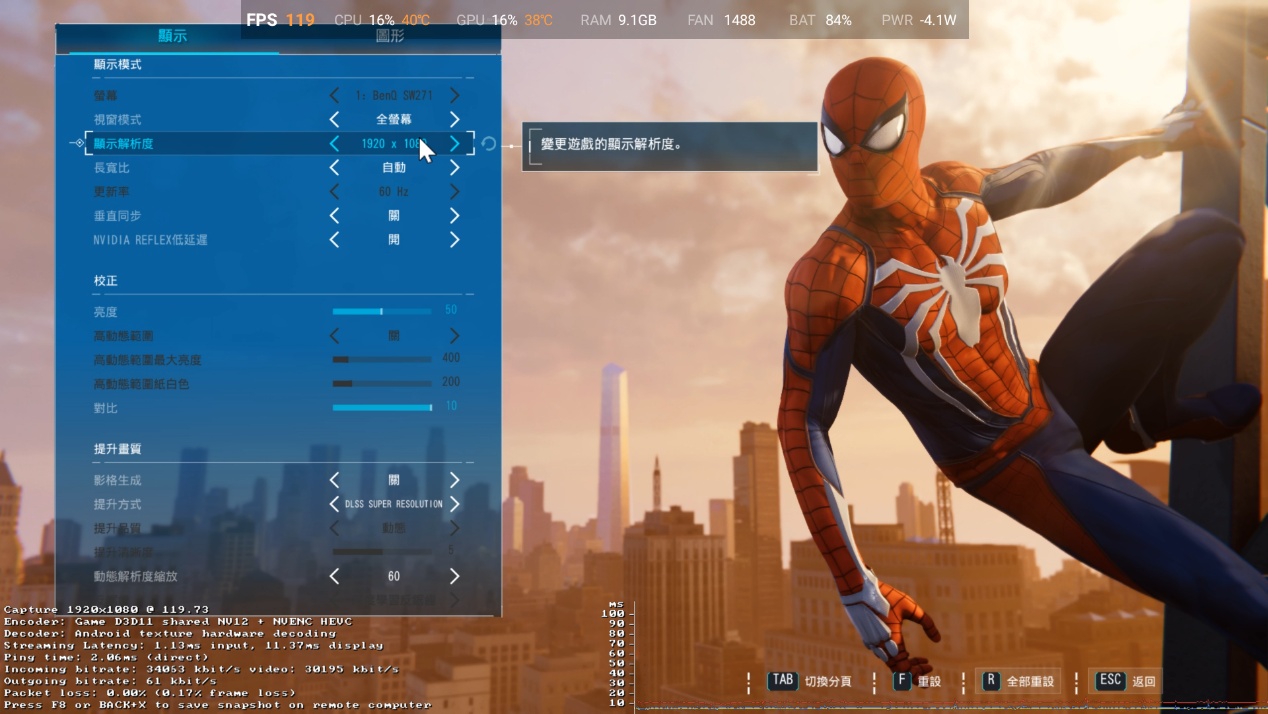Change 提升方式 with right arrow next to DLSS
Screen dimensions: 1268x714
point(454,504)
